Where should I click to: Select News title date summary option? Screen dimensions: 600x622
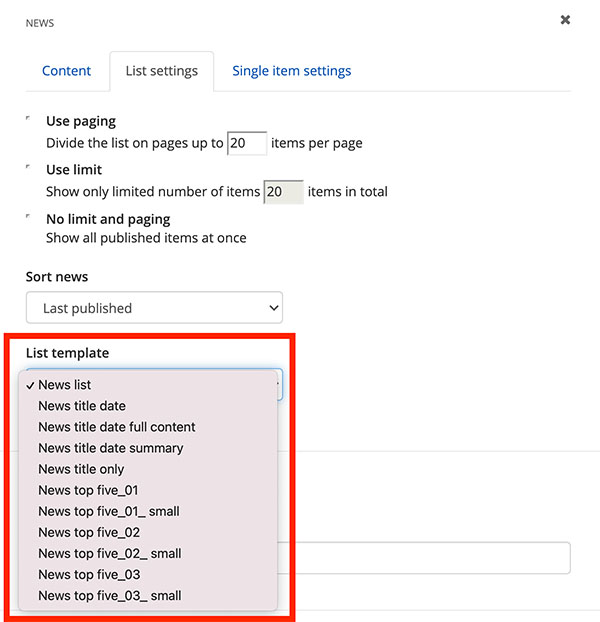(x=148, y=448)
